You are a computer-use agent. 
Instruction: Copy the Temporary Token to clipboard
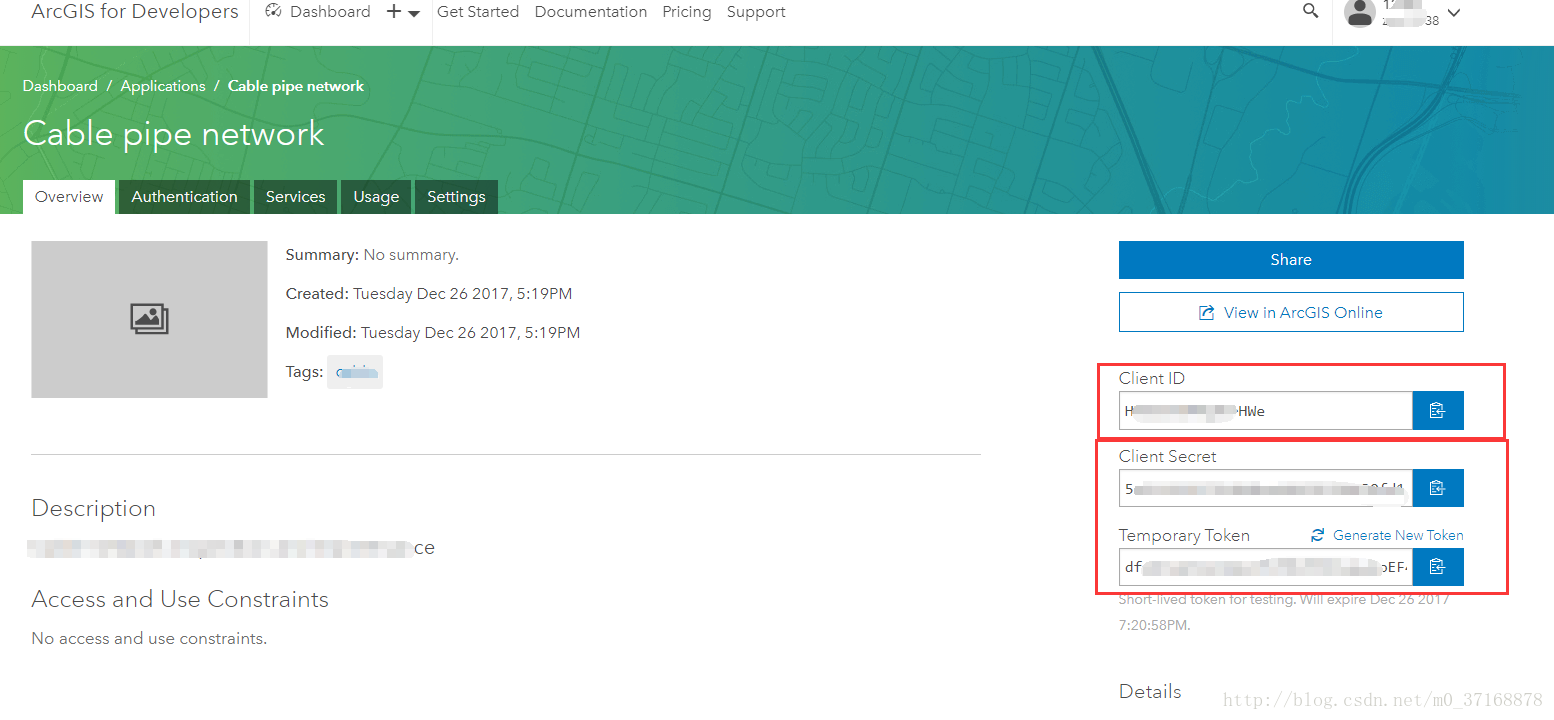(x=1438, y=567)
